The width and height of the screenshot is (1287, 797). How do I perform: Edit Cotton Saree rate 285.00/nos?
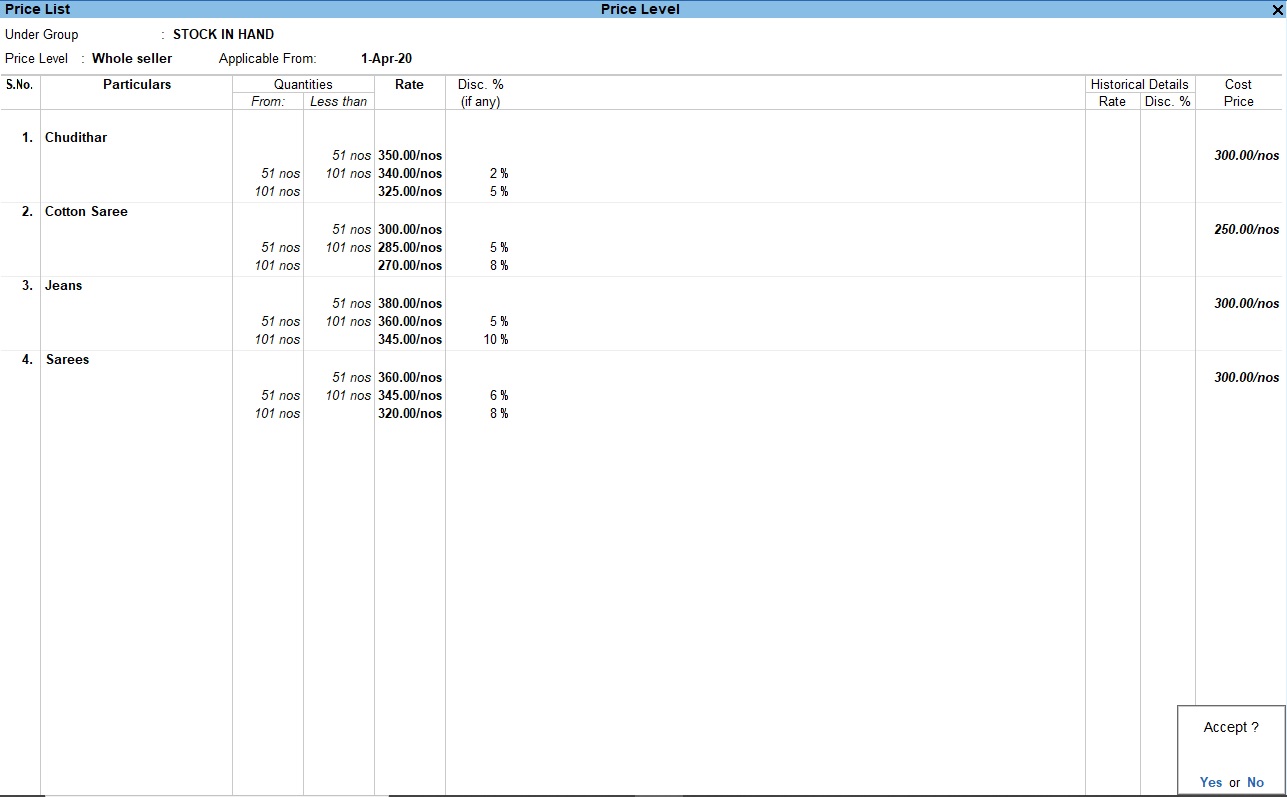(x=410, y=247)
